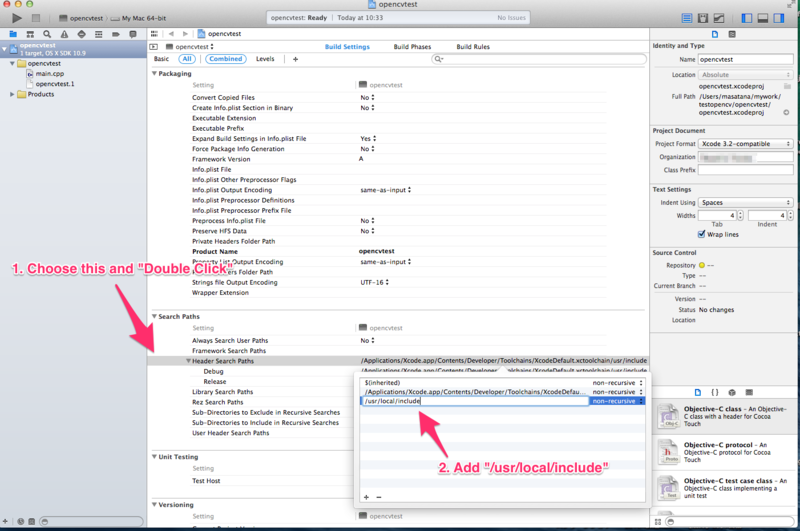The height and width of the screenshot is (531, 800).
Task: Show the Code Snippet library braces icon
Action: pos(715,392)
